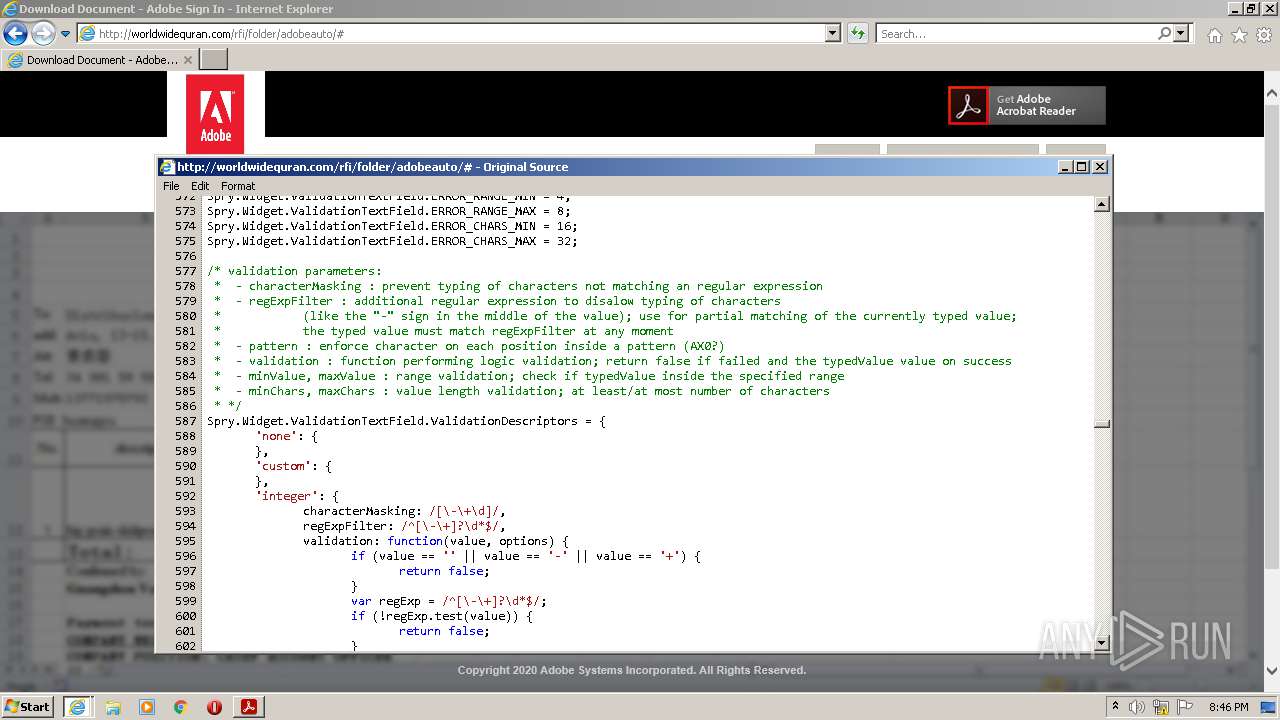Click the scroll down arrow of source viewer
Screen dimensions: 1280x720
tap(1102, 642)
